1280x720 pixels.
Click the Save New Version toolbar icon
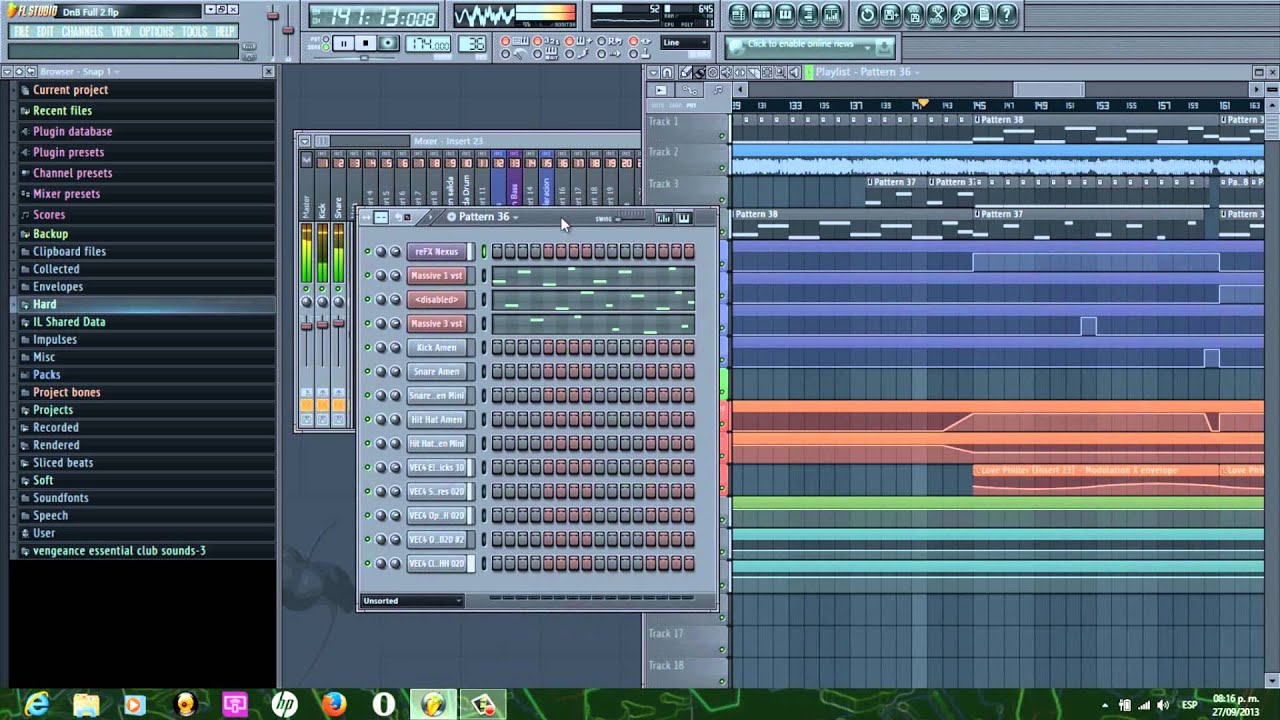[x=890, y=15]
